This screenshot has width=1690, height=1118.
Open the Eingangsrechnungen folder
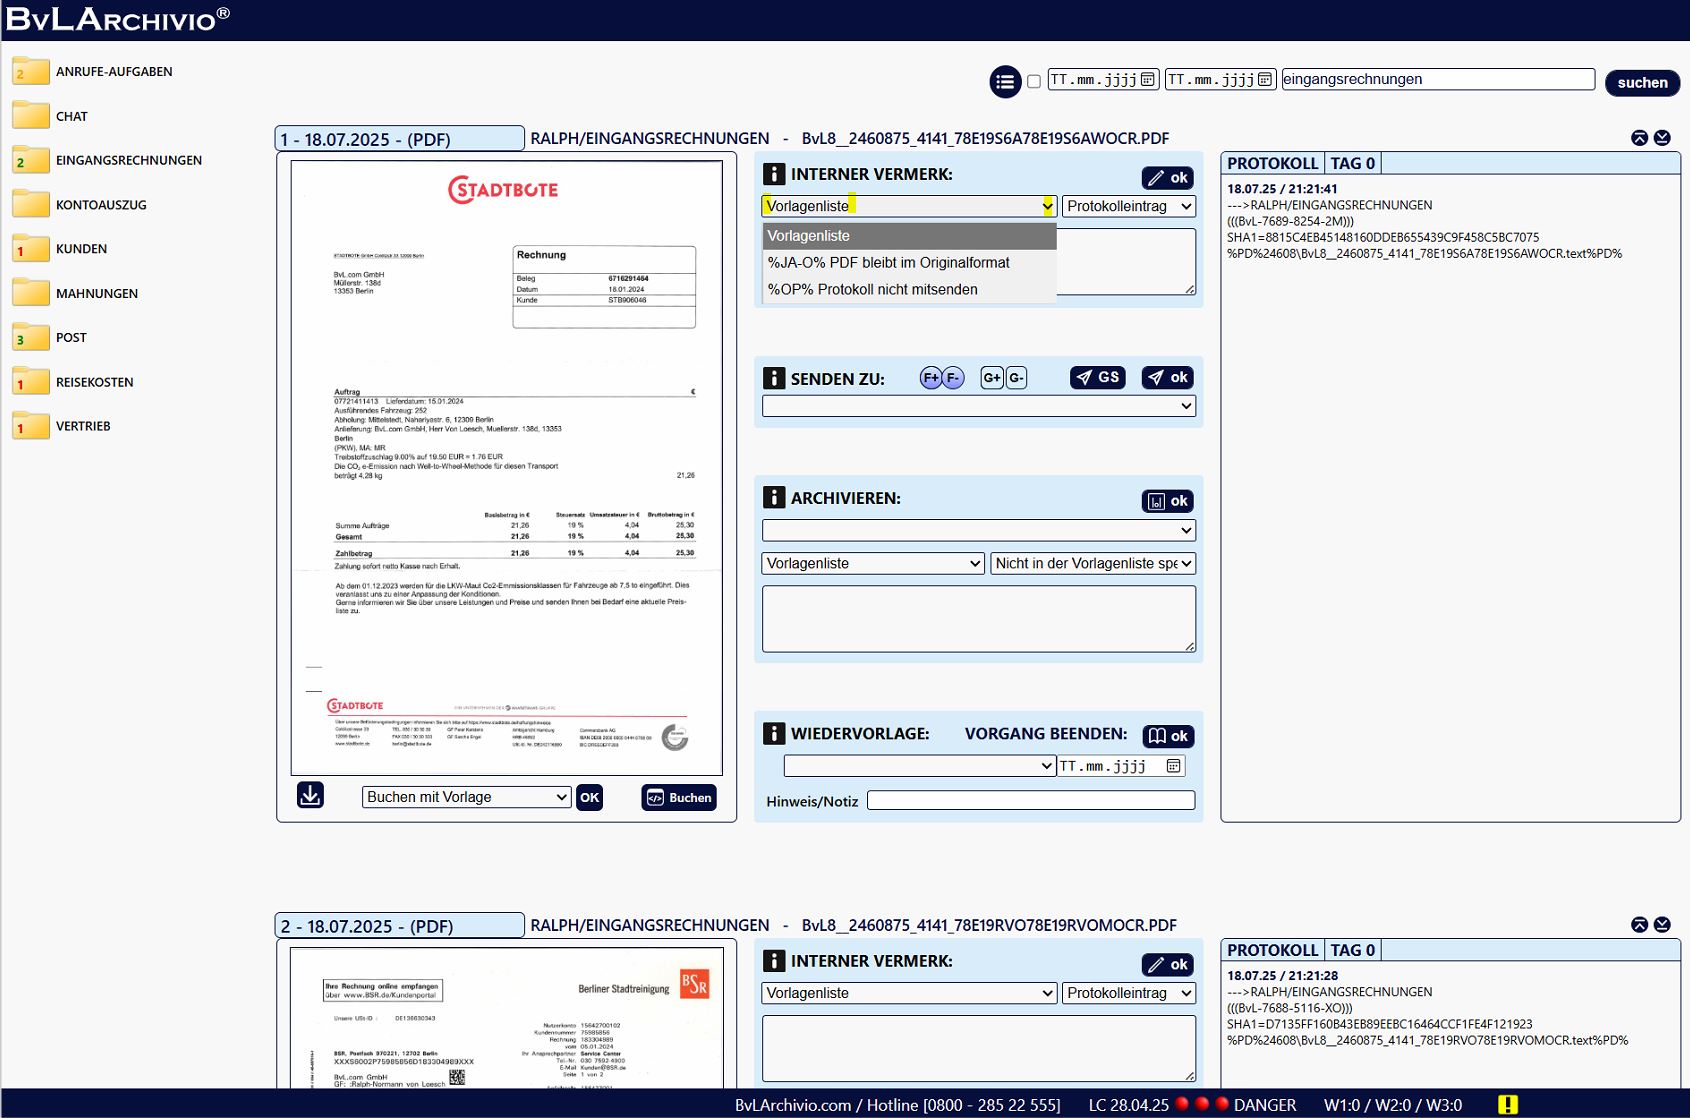click(128, 160)
